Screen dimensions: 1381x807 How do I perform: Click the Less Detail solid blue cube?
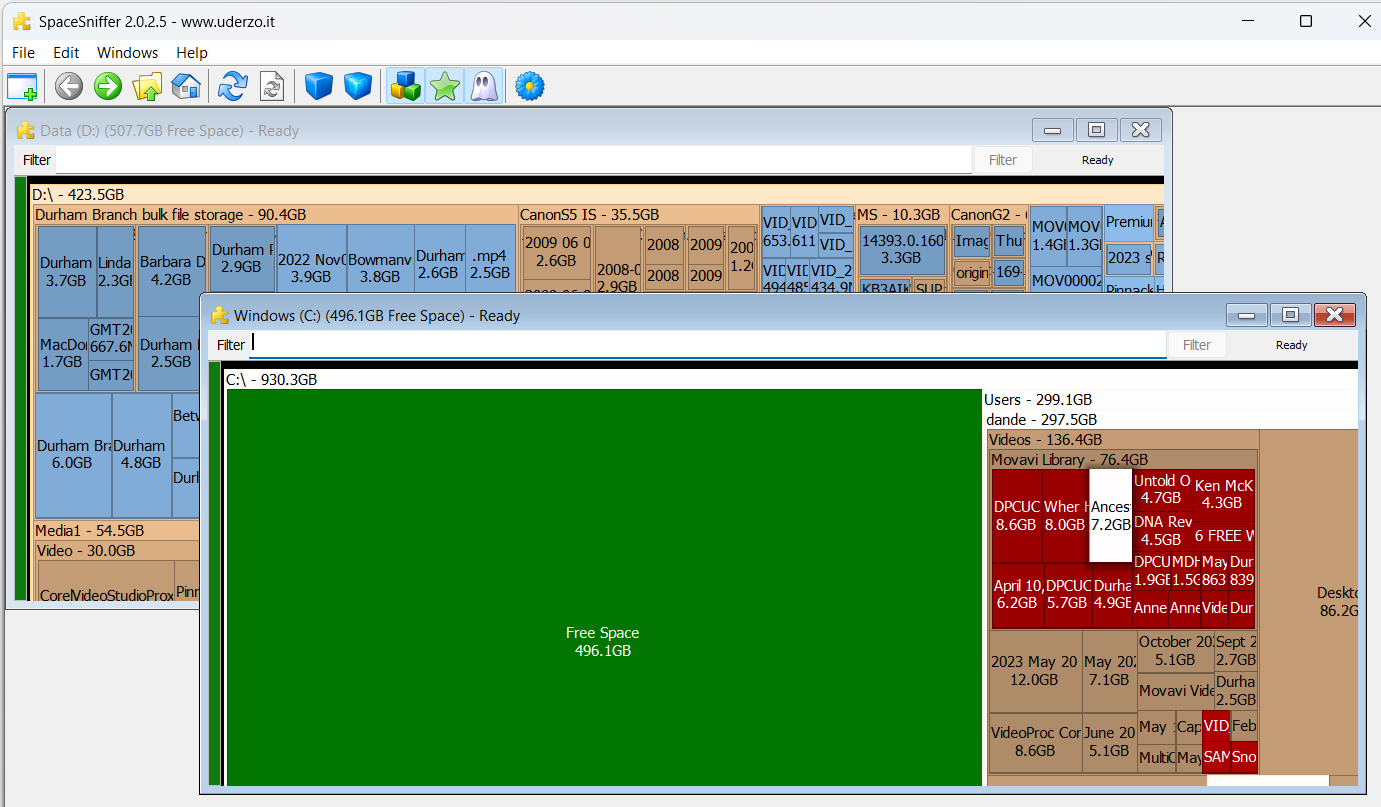click(x=318, y=87)
